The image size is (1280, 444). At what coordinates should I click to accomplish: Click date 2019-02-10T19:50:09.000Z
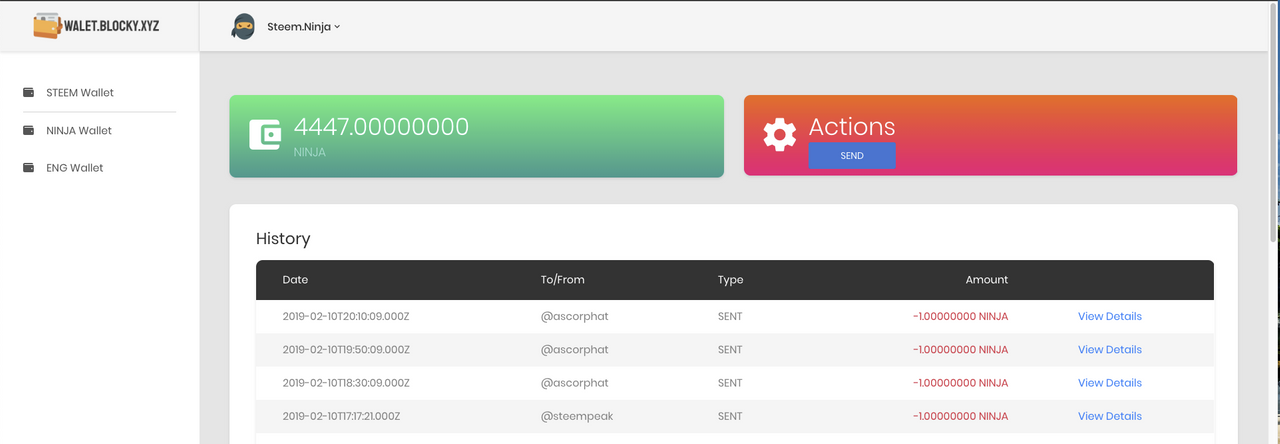pyautogui.click(x=346, y=350)
